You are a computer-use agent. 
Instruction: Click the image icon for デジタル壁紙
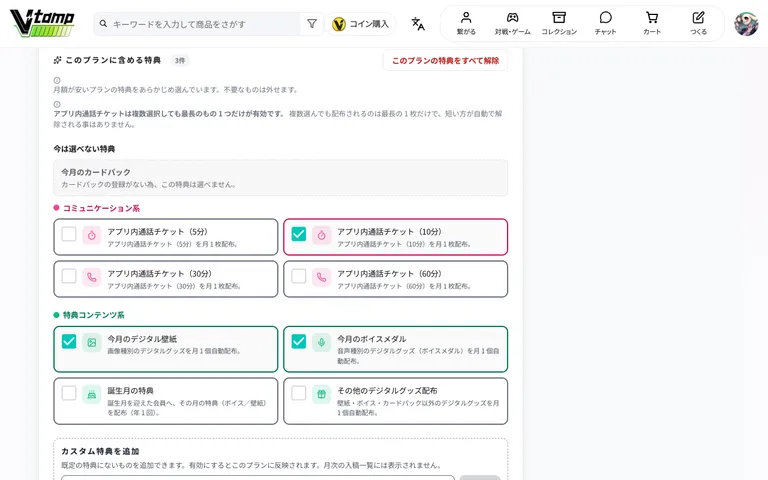92,343
